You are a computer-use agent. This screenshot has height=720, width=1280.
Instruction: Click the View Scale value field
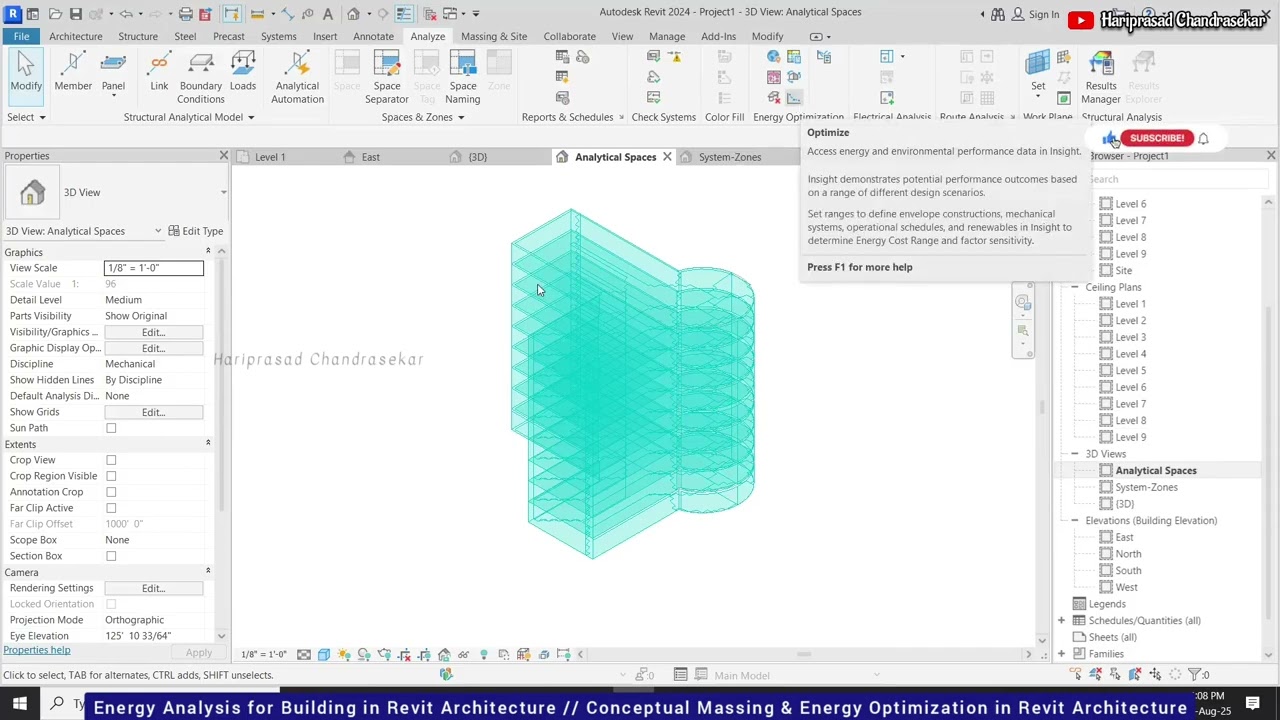pyautogui.click(x=154, y=268)
